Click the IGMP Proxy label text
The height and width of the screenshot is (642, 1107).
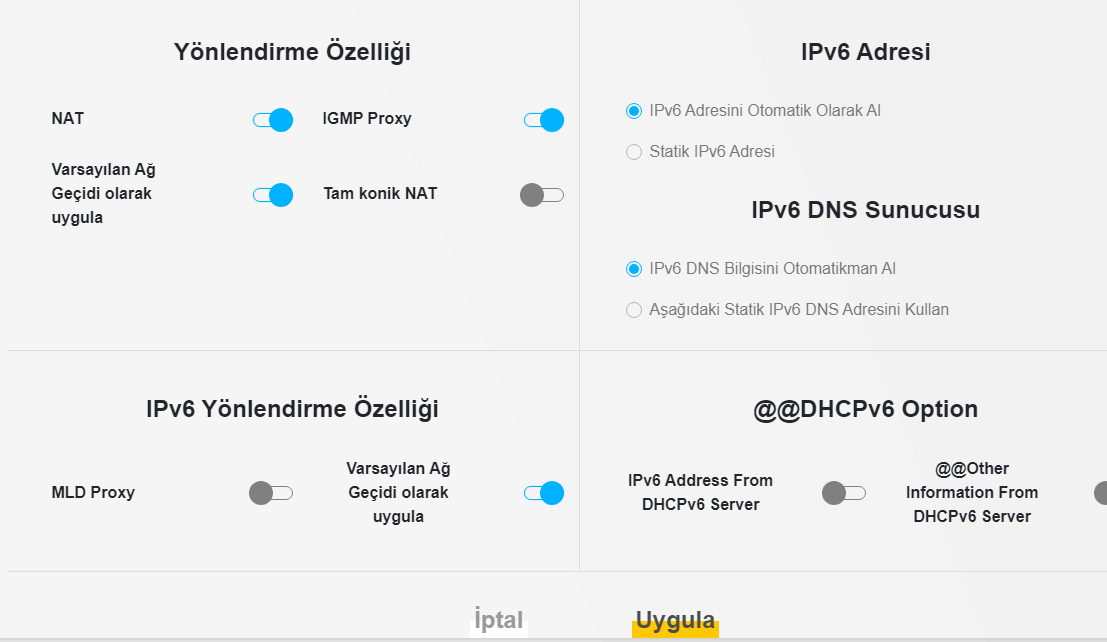pos(367,119)
